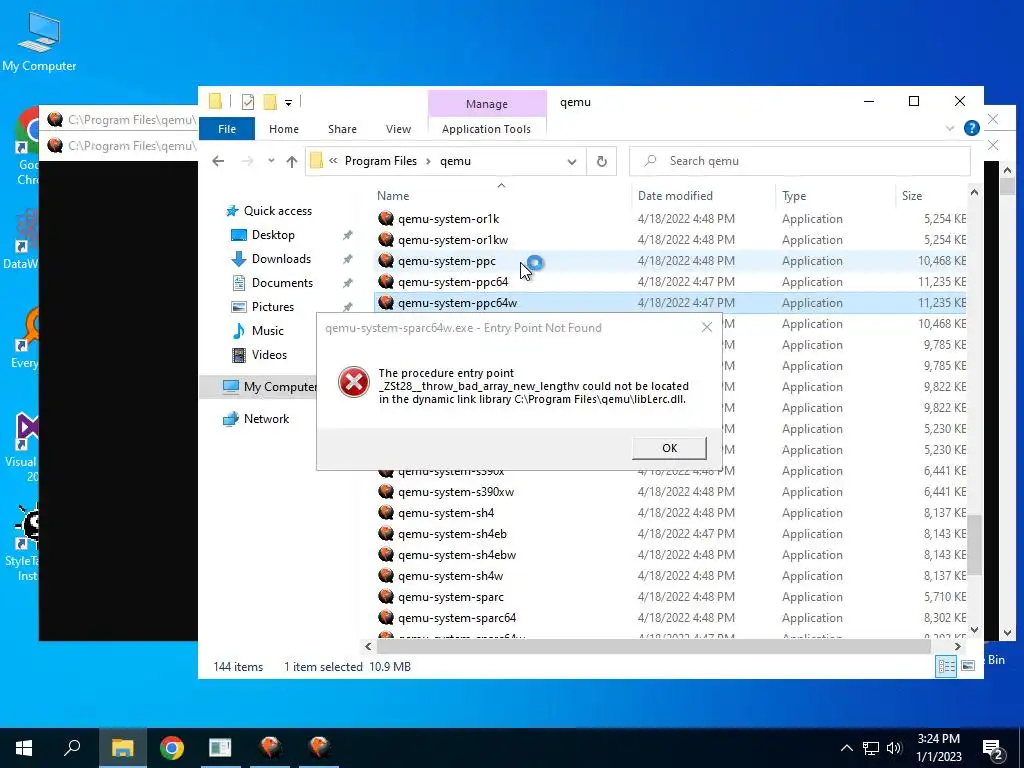Viewport: 1024px width, 768px height.
Task: Select the Manage contextual tab
Action: coord(487,104)
